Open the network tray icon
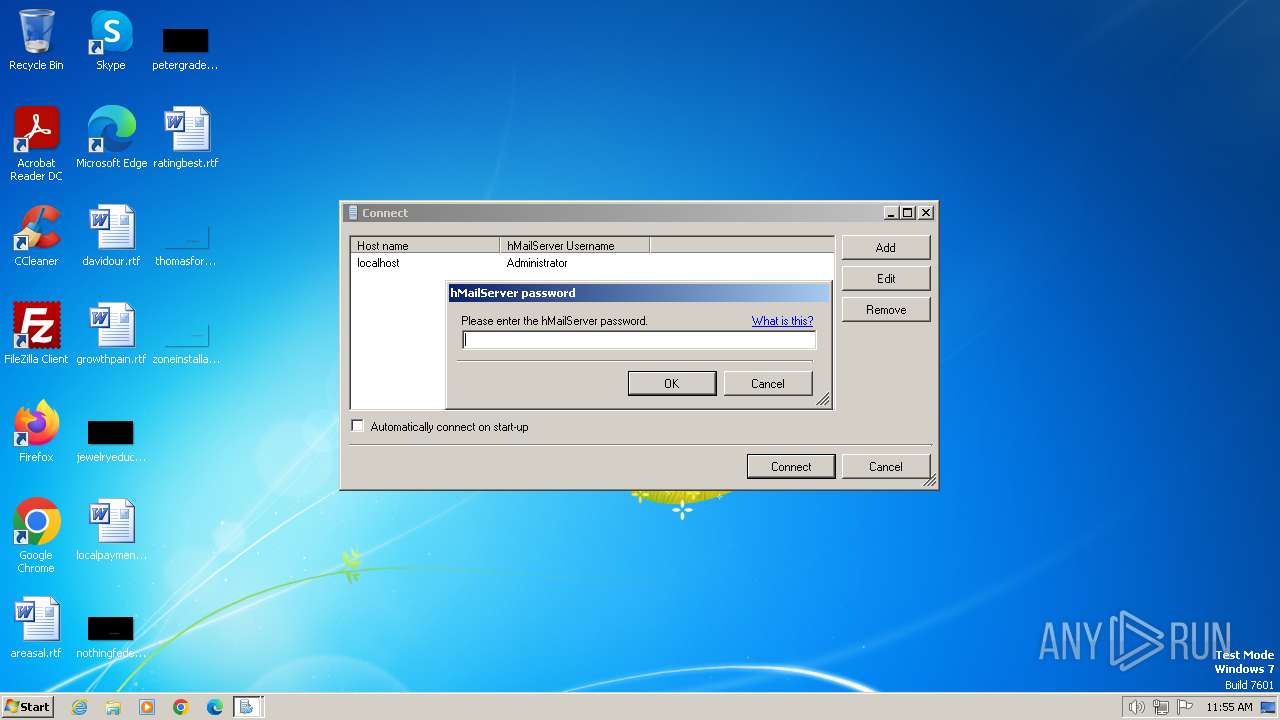 (1161, 707)
